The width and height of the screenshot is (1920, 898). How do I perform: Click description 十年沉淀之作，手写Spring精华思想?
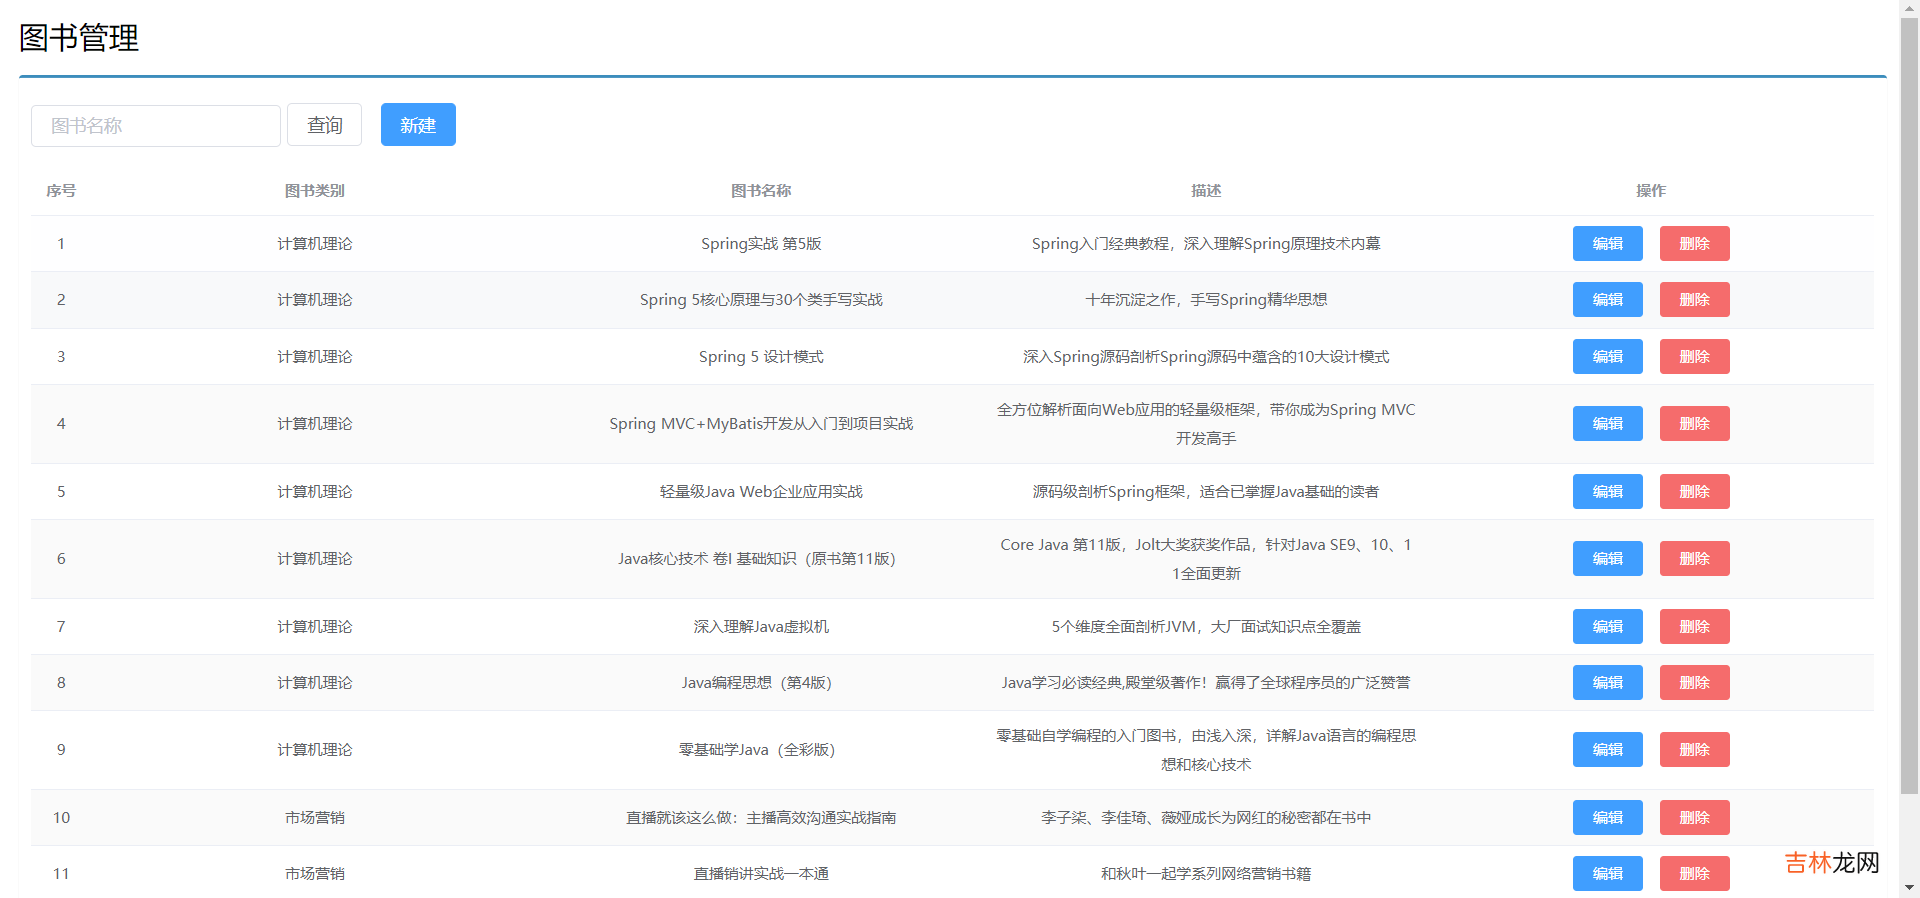[x=1206, y=300]
